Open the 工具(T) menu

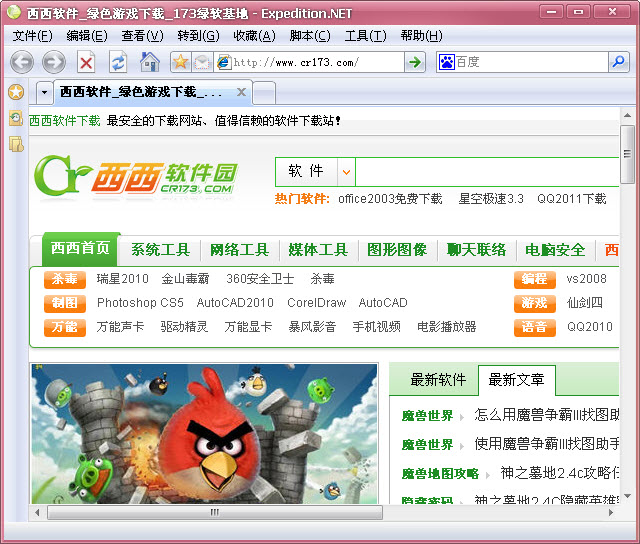pos(365,36)
